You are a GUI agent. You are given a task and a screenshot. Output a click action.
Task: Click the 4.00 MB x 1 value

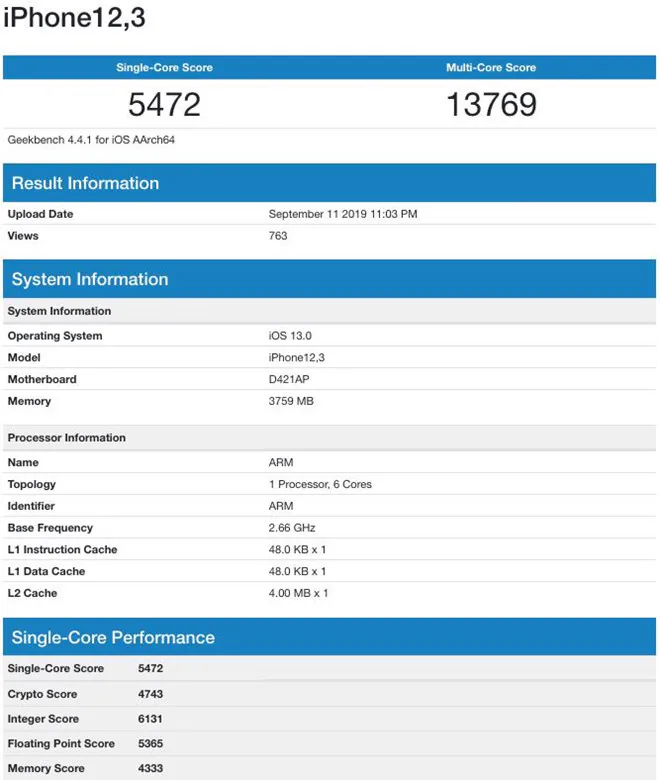coord(298,593)
